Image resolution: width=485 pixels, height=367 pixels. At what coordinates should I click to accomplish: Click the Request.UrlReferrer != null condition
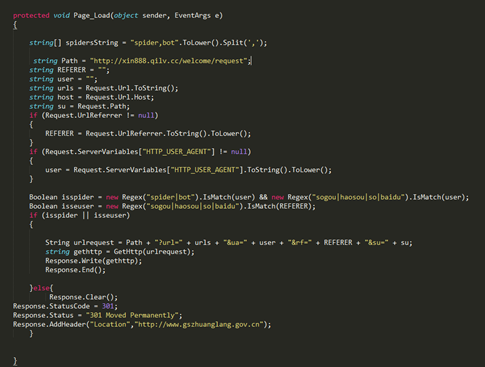pos(100,115)
